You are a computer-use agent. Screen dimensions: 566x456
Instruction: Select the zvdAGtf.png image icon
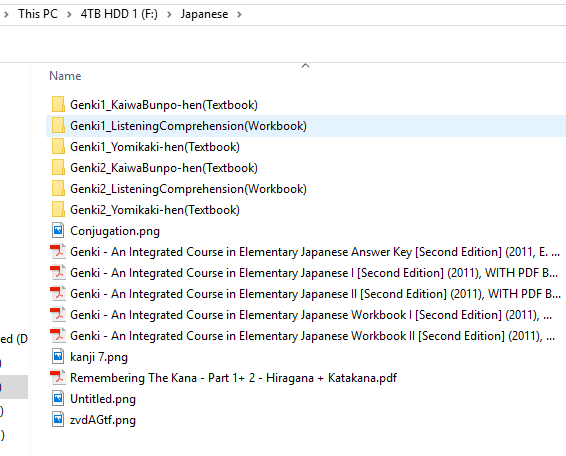click(58, 419)
